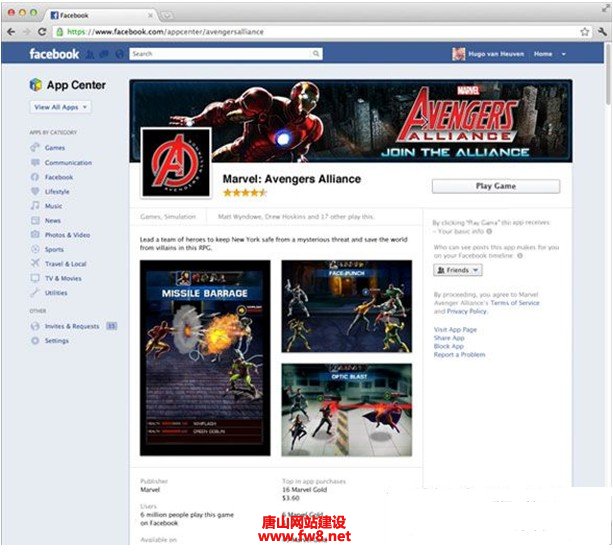Click the Settings gear icon in sidebar
Image resolution: width=613 pixels, height=552 pixels.
[35, 341]
